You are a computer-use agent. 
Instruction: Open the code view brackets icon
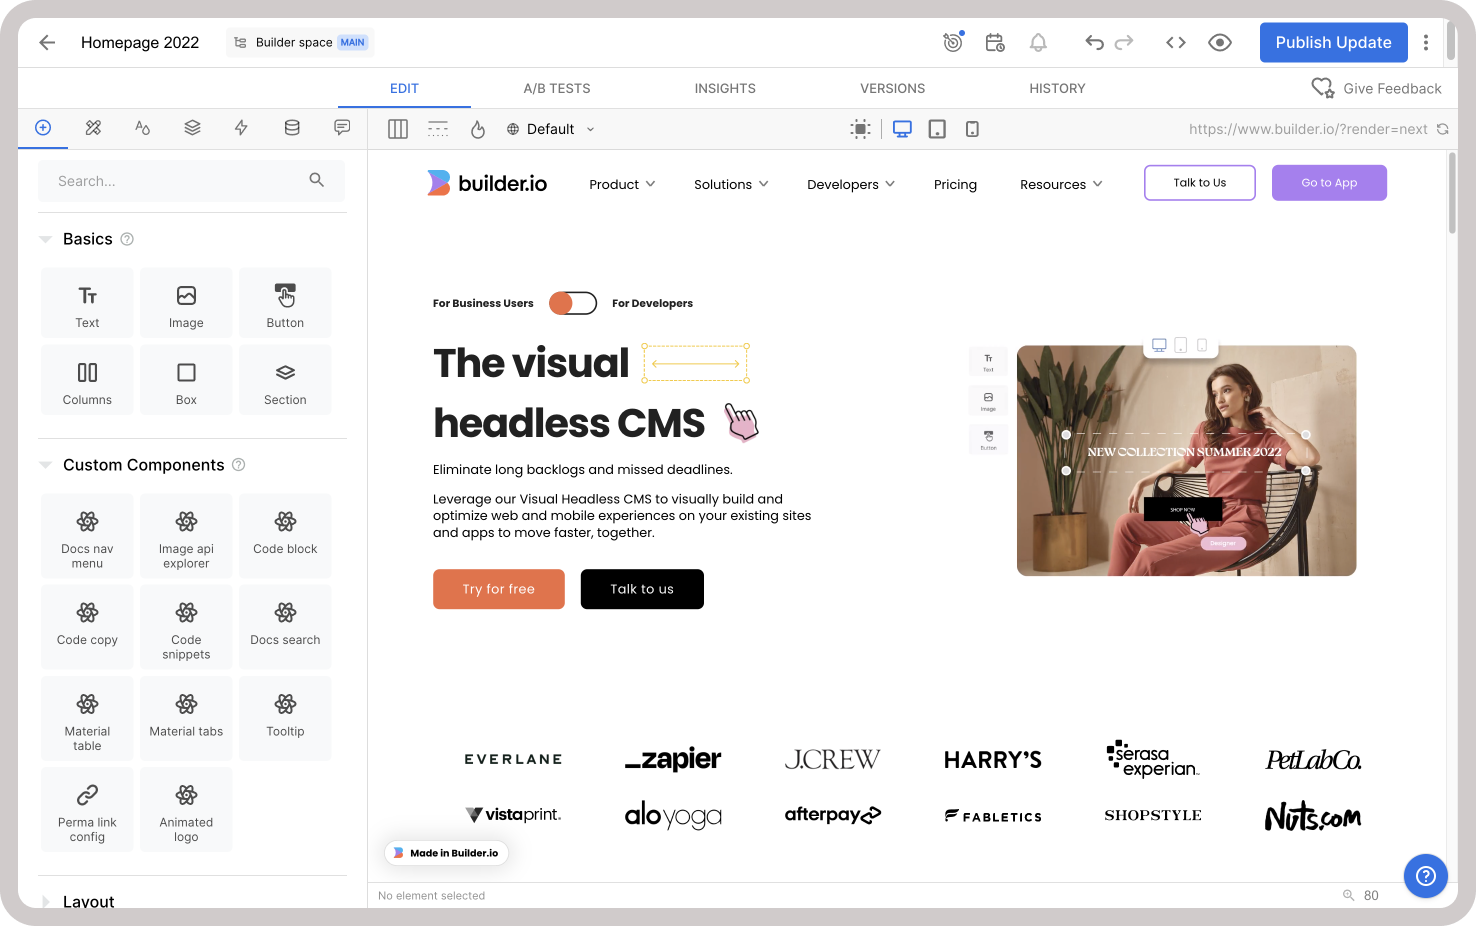click(1176, 42)
